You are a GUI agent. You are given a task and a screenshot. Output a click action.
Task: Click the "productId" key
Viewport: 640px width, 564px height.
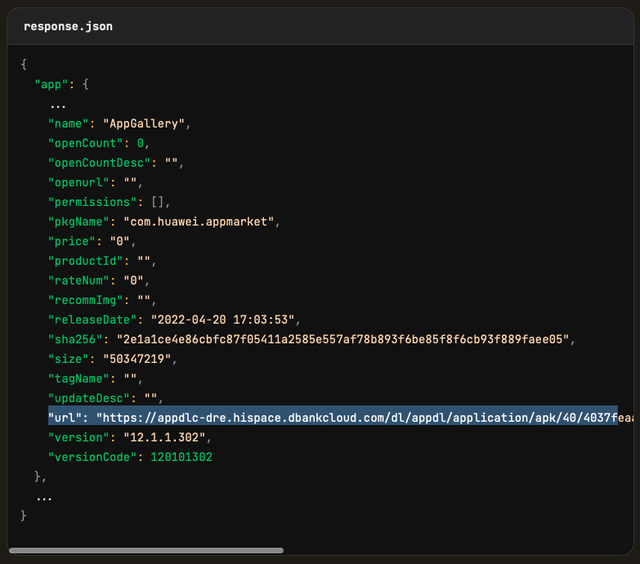88,261
